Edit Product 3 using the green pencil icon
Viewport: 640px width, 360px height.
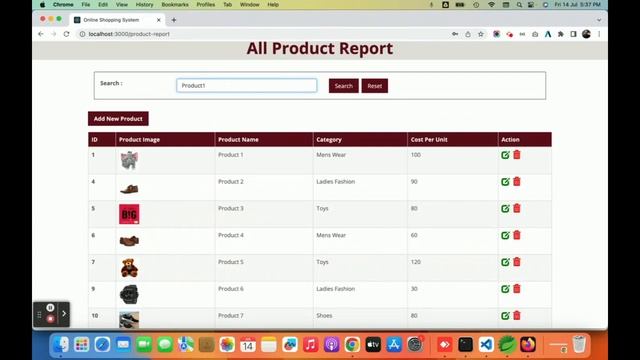(505, 209)
